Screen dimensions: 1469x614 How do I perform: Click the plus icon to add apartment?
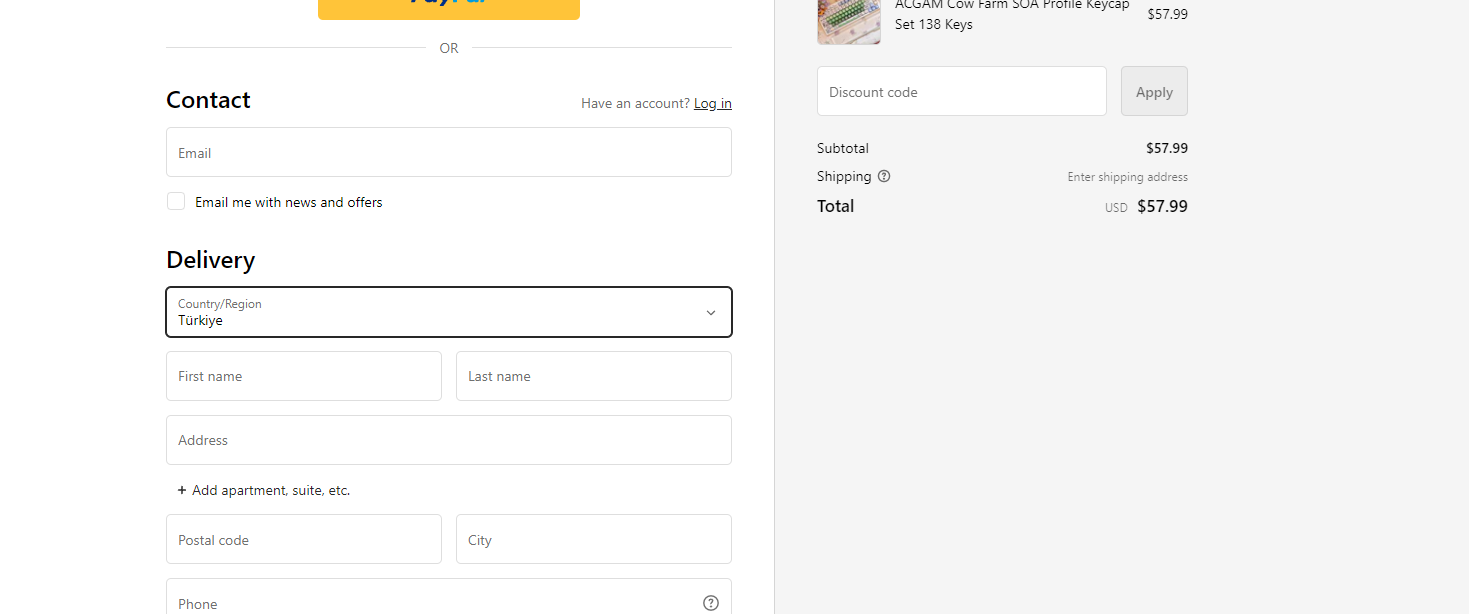[182, 490]
